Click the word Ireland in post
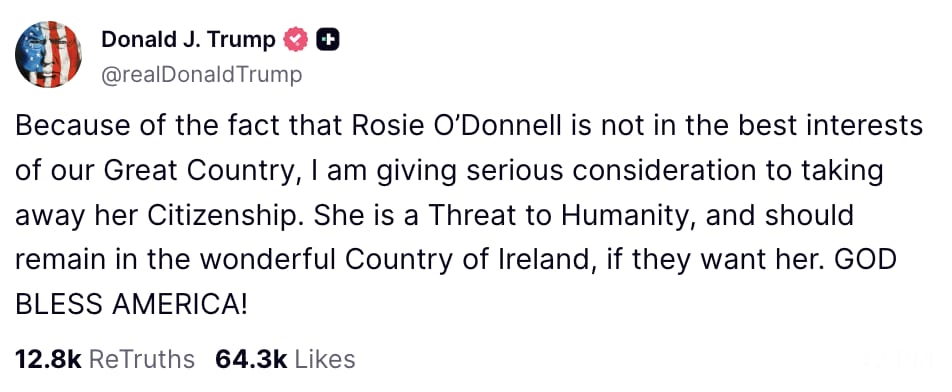Viewport: 952px width, 392px height. point(540,261)
